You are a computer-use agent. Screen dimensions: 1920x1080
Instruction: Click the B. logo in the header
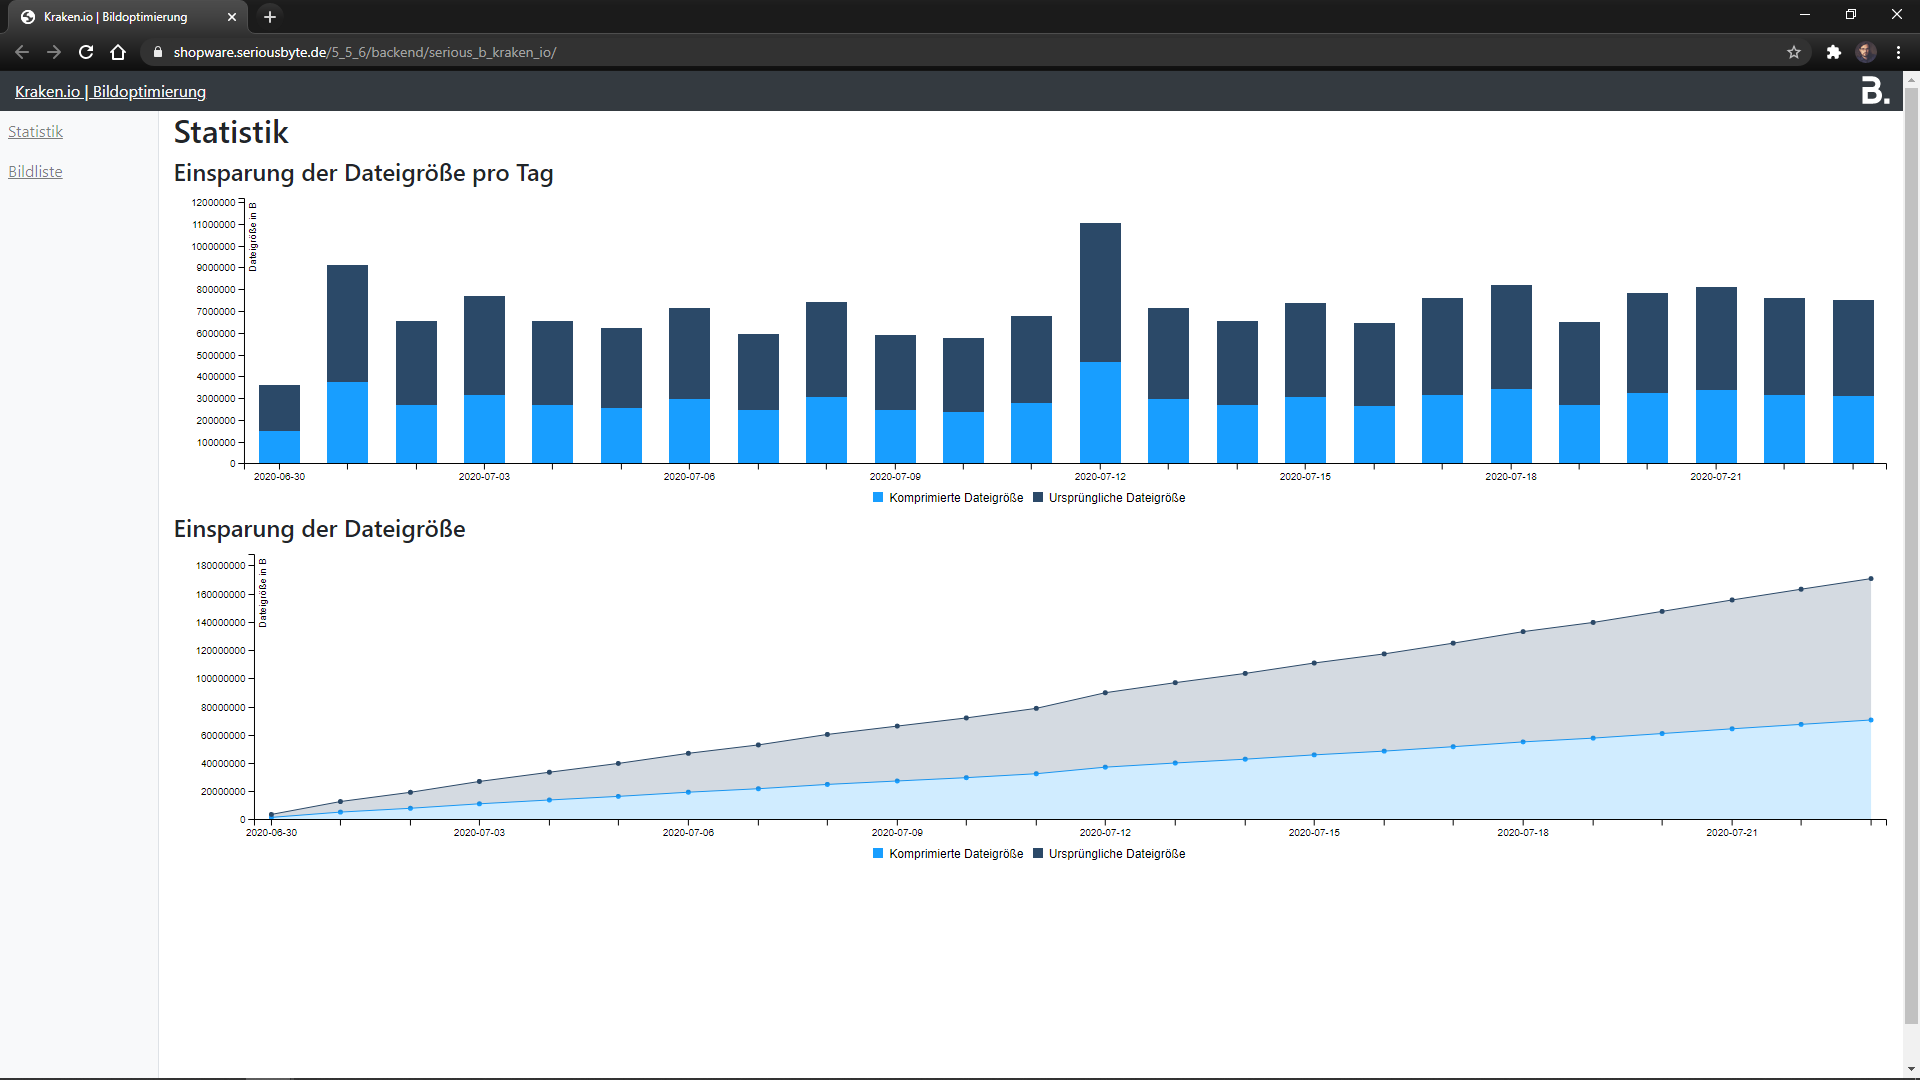tap(1875, 91)
